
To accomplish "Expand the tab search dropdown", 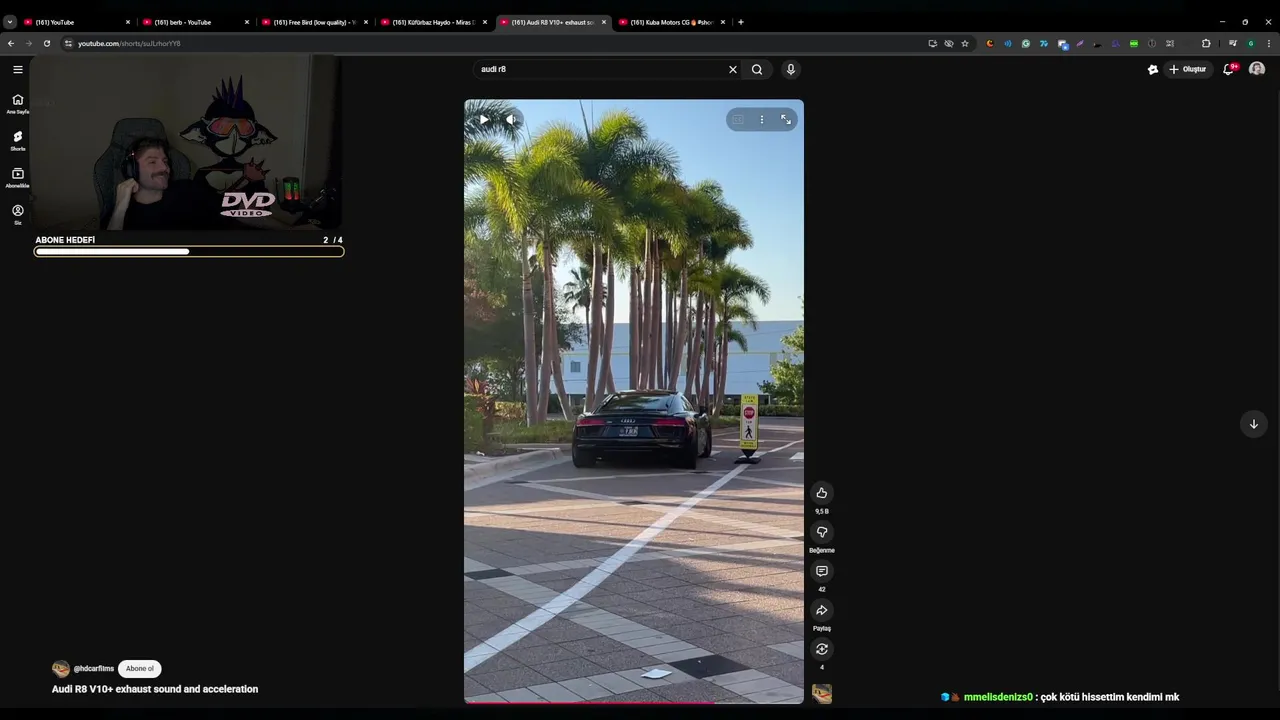I will 10,22.
